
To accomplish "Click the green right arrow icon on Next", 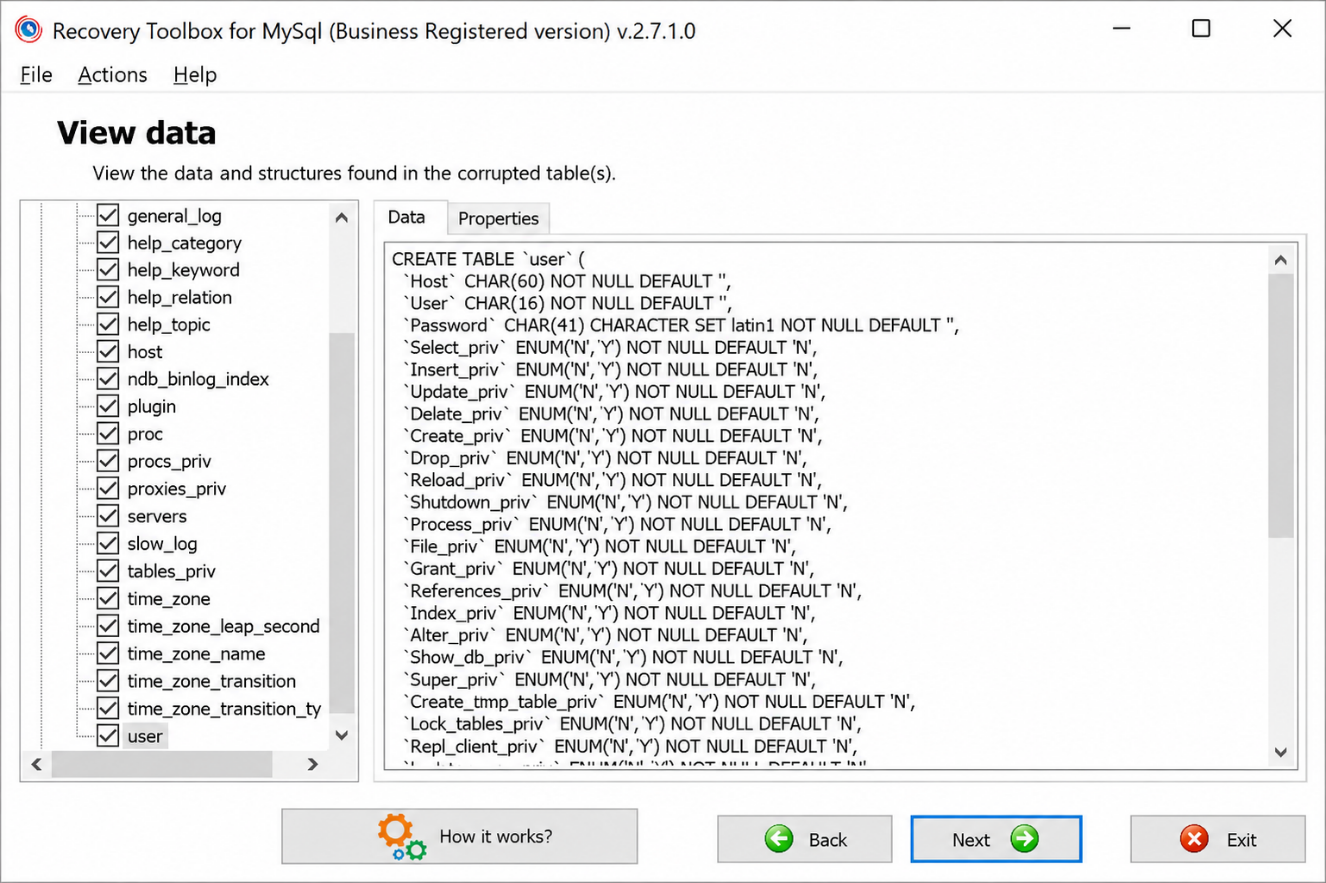I will coord(1024,839).
